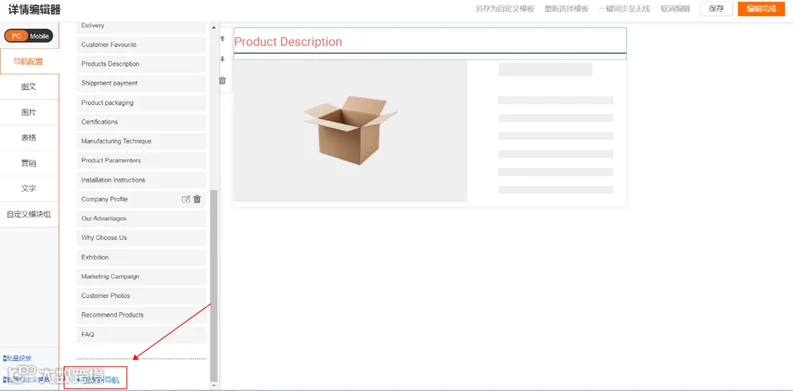Viewport: 793px width, 391px height.
Task: Switch editor view to Mobile
Action: click(39, 36)
